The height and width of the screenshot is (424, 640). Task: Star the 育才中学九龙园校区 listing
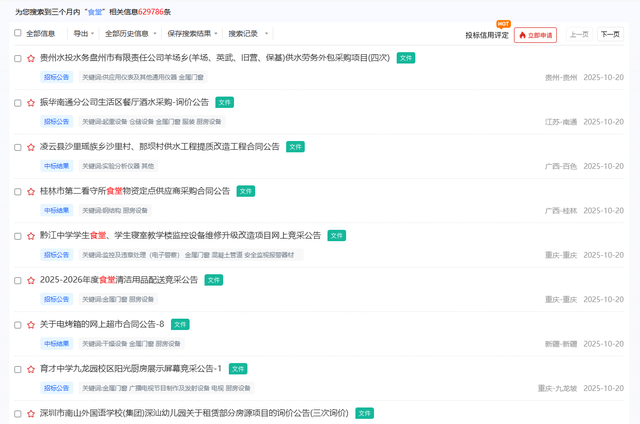(31, 369)
